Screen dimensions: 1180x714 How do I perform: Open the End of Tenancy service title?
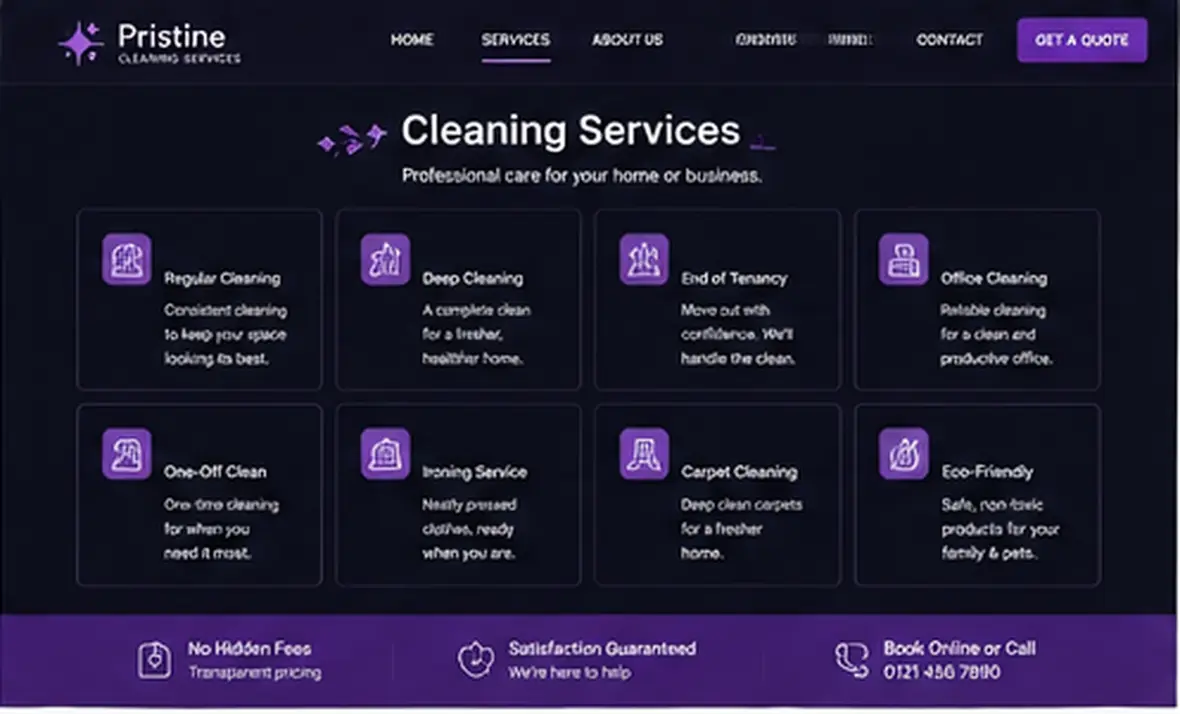734,278
